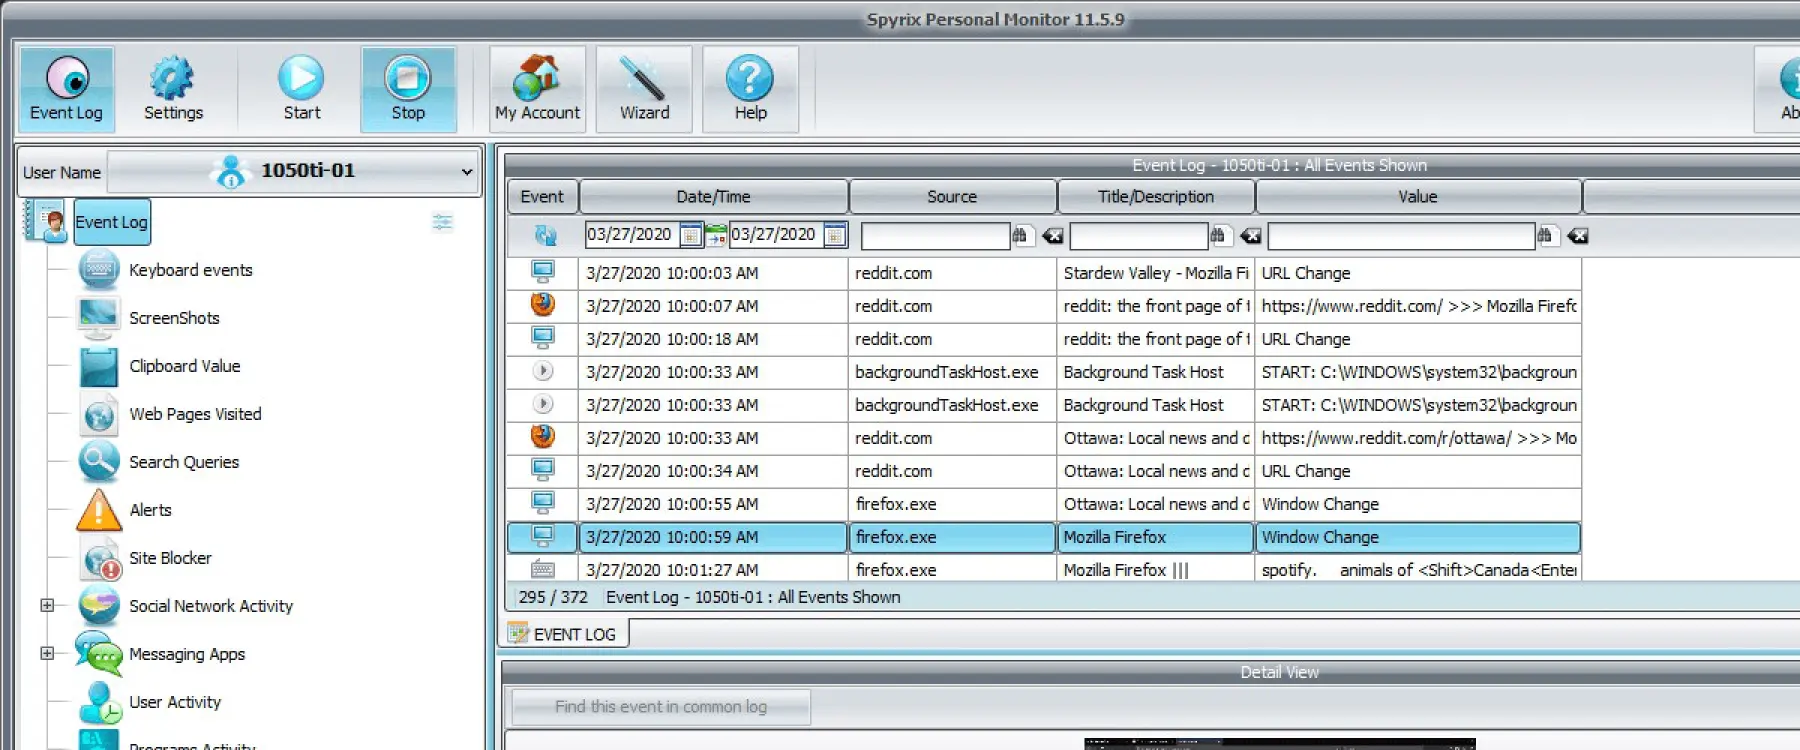Sort by the Date/Time column header
This screenshot has width=1800, height=750.
pos(713,197)
